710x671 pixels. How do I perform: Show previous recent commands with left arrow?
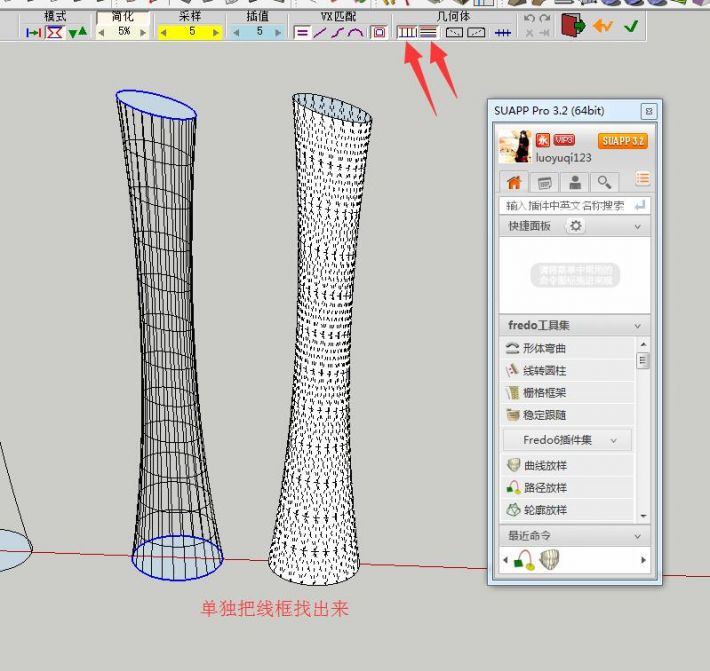pos(505,560)
